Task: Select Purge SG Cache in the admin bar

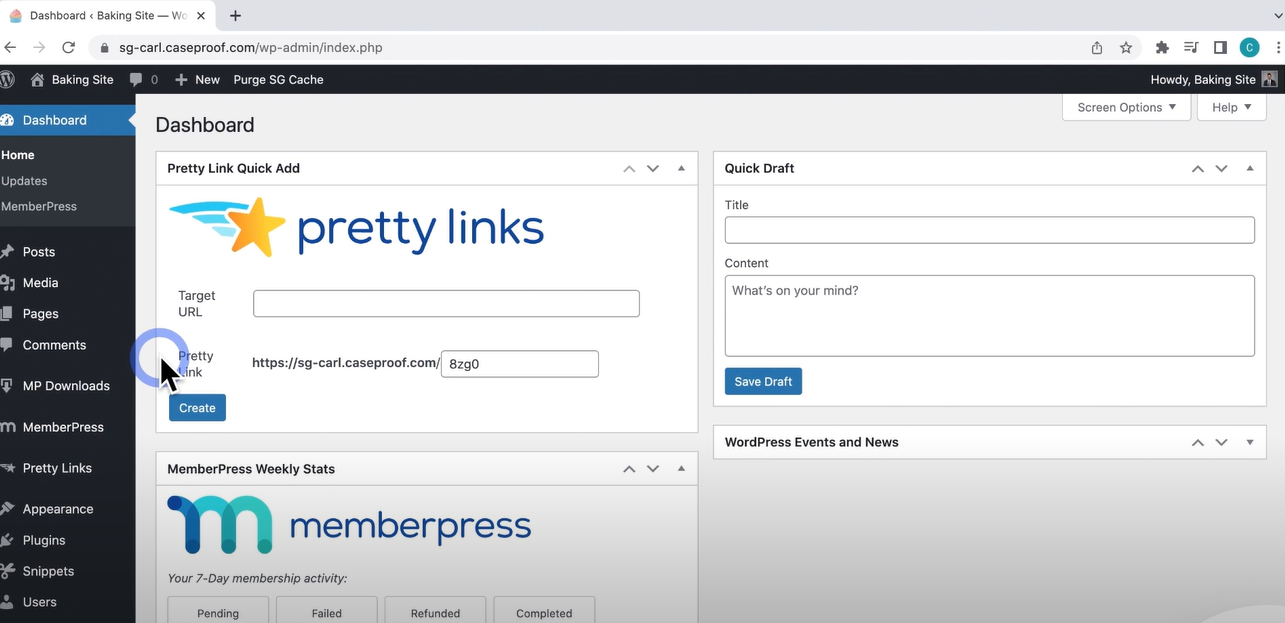Action: 278,79
